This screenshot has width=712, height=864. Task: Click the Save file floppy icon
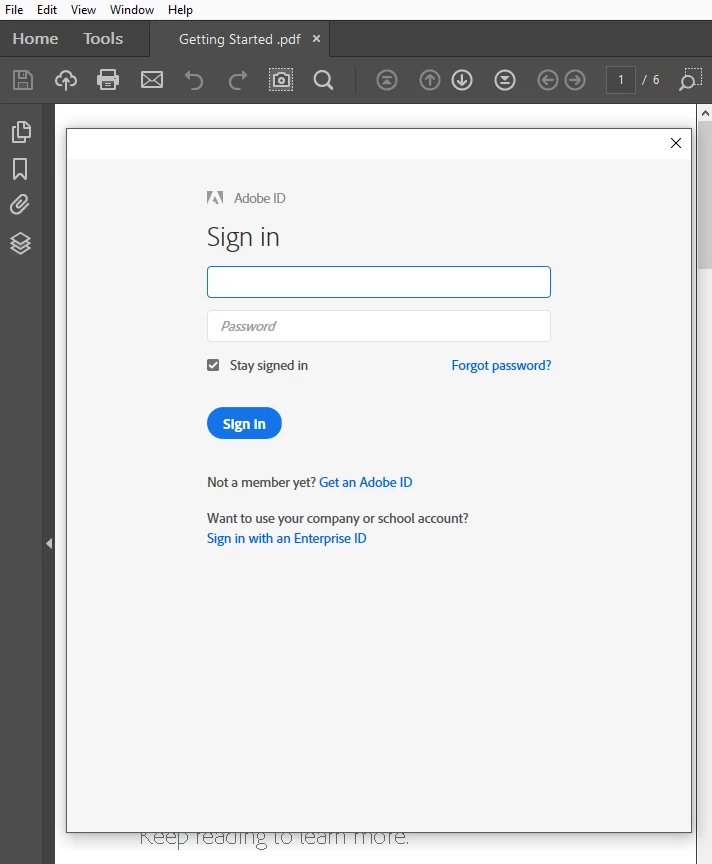point(23,80)
